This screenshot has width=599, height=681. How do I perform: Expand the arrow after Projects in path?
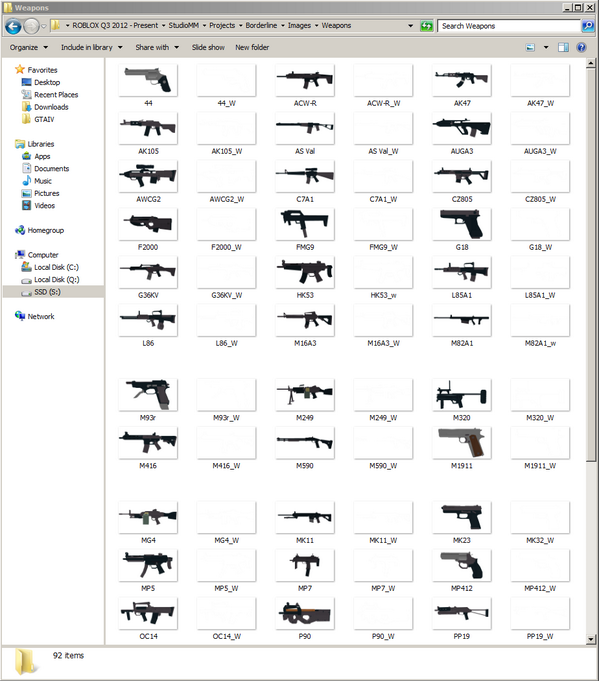pos(240,26)
